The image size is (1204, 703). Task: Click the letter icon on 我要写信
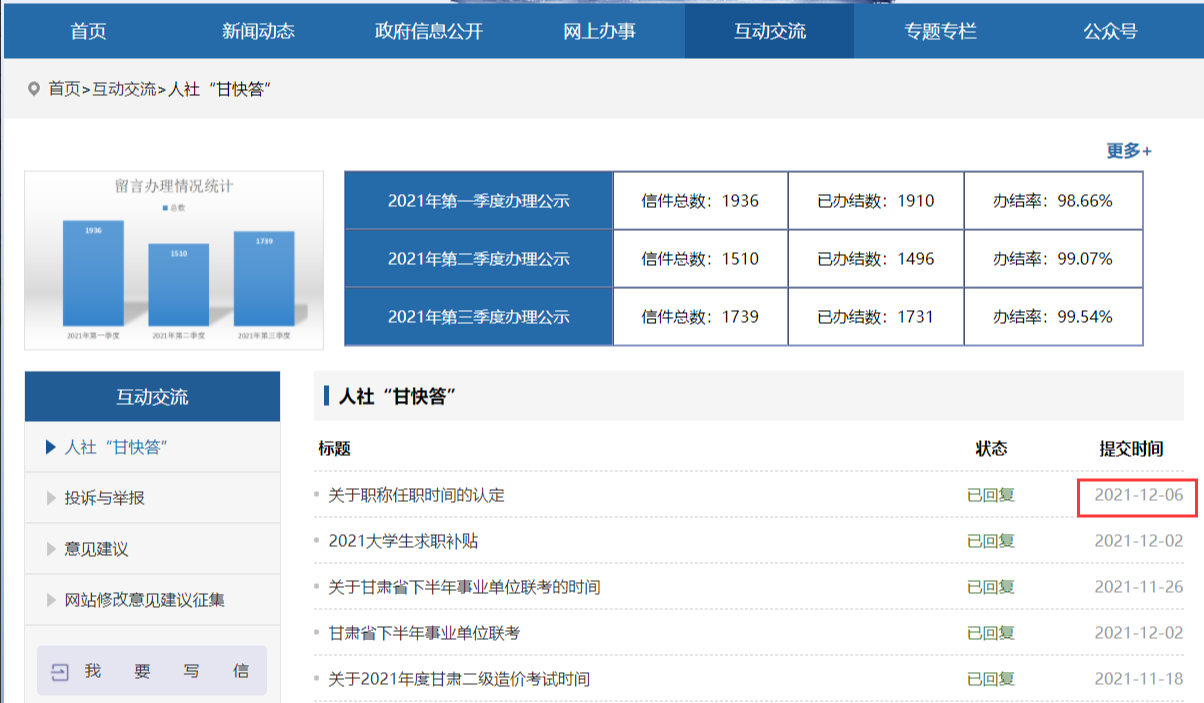[x=60, y=672]
